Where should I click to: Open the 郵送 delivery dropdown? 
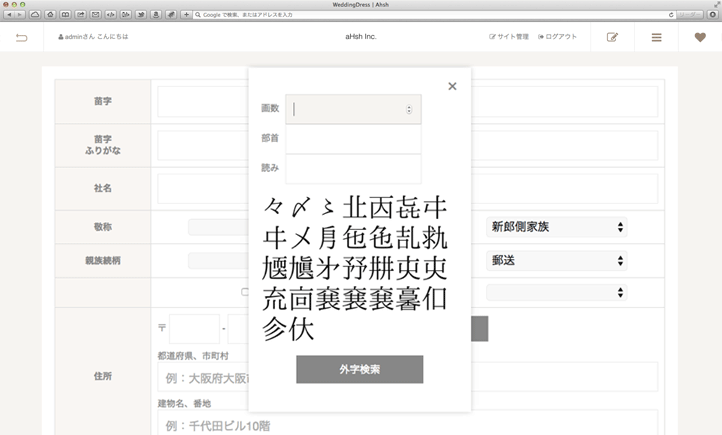pyautogui.click(x=557, y=261)
